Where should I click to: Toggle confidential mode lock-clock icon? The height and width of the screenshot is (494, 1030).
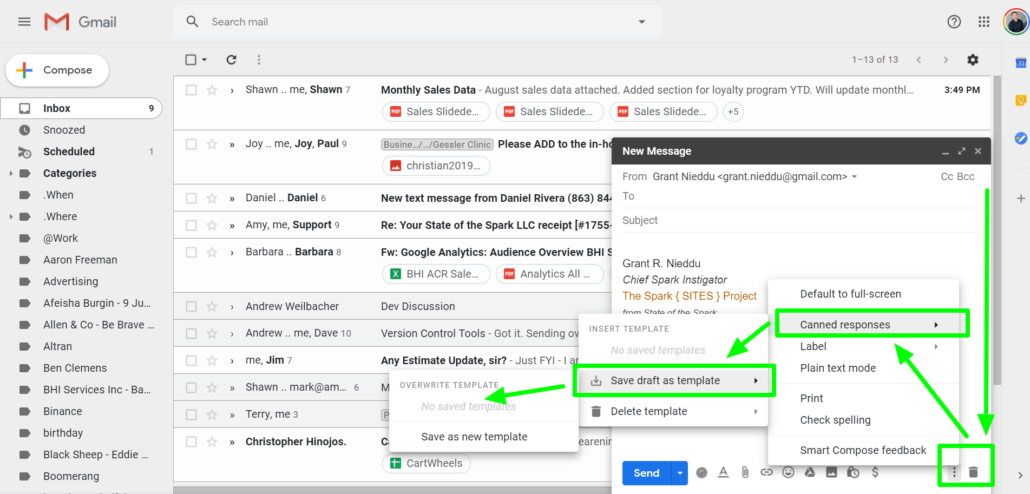point(853,472)
